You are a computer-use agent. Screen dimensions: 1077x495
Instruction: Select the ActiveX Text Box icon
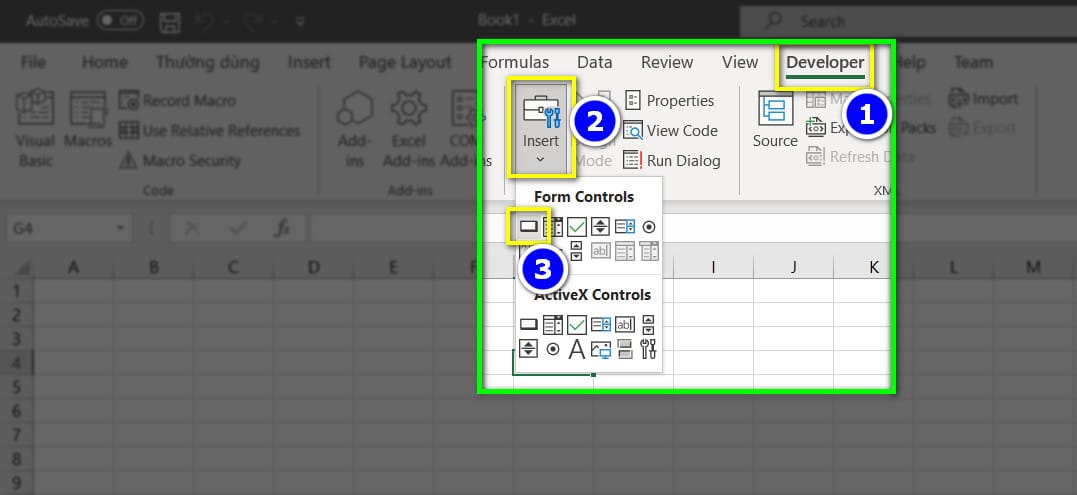[625, 324]
